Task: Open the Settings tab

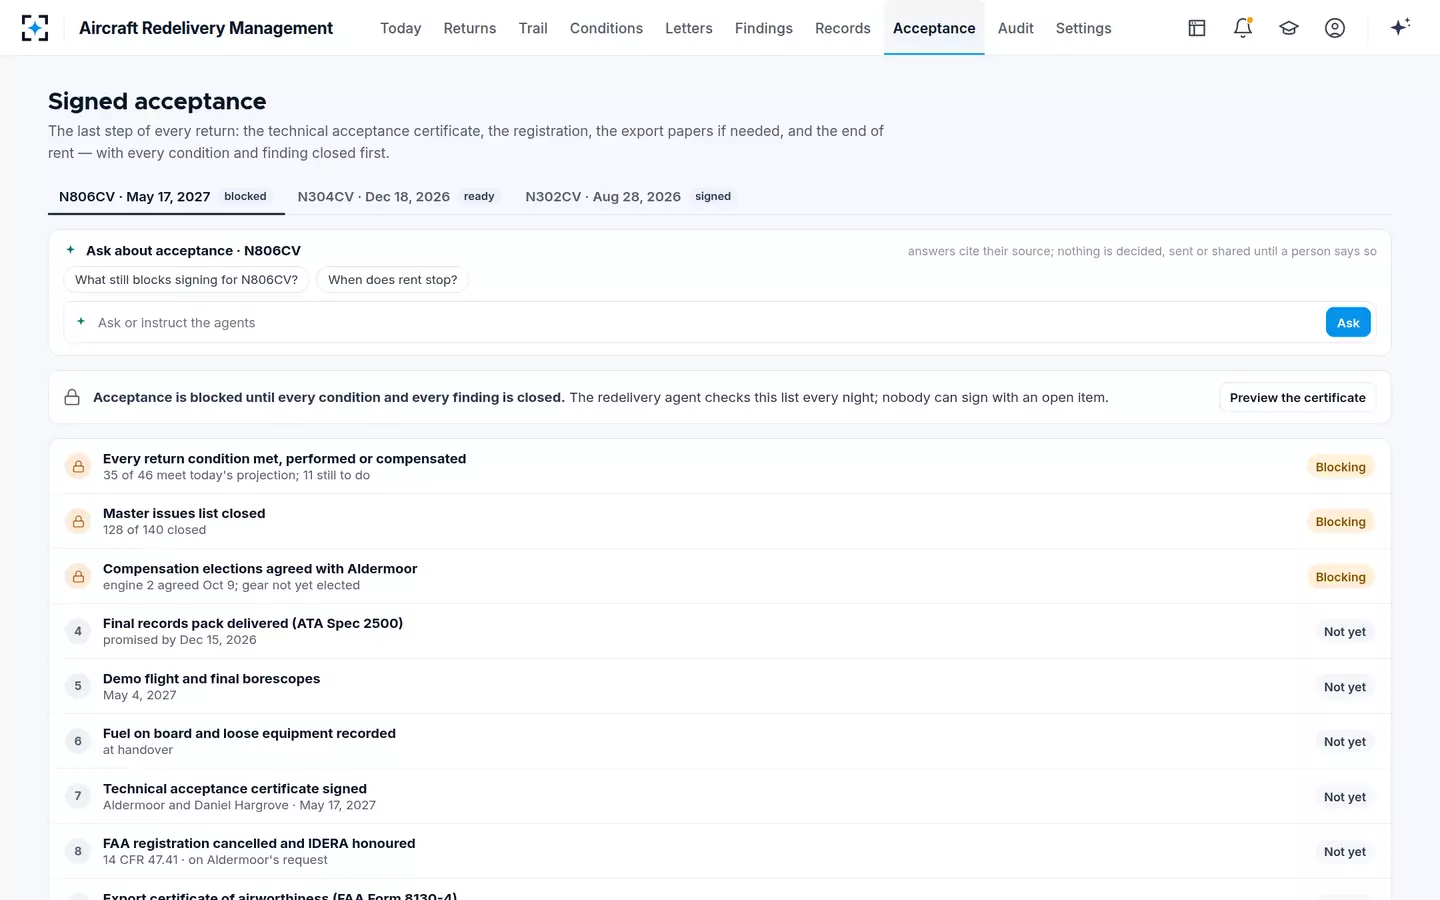Action: click(x=1083, y=28)
